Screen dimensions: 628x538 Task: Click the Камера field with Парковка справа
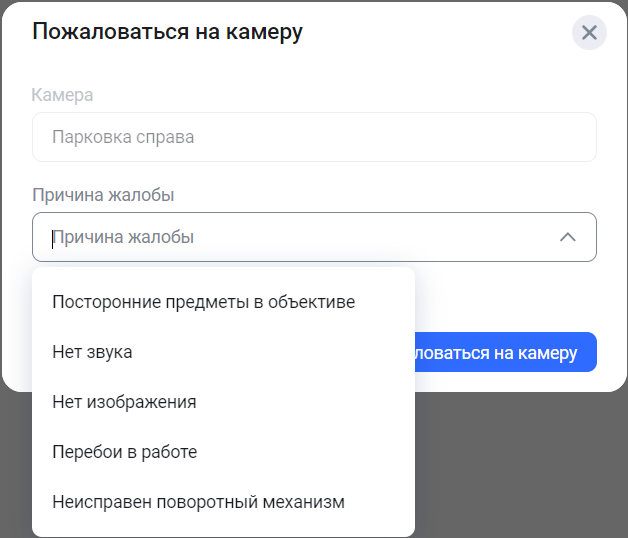pos(314,137)
